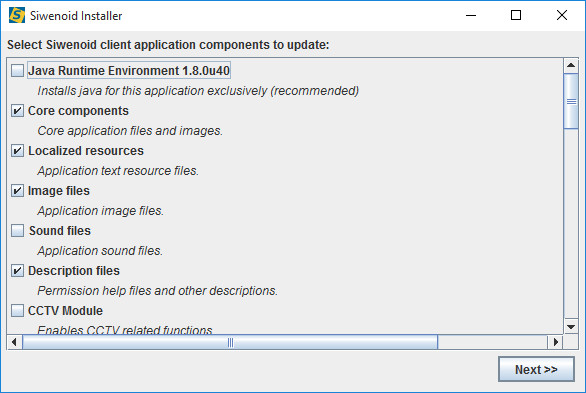Screen dimensions: 586x393
Task: Disable the Description files checkbox
Action: 17,270
